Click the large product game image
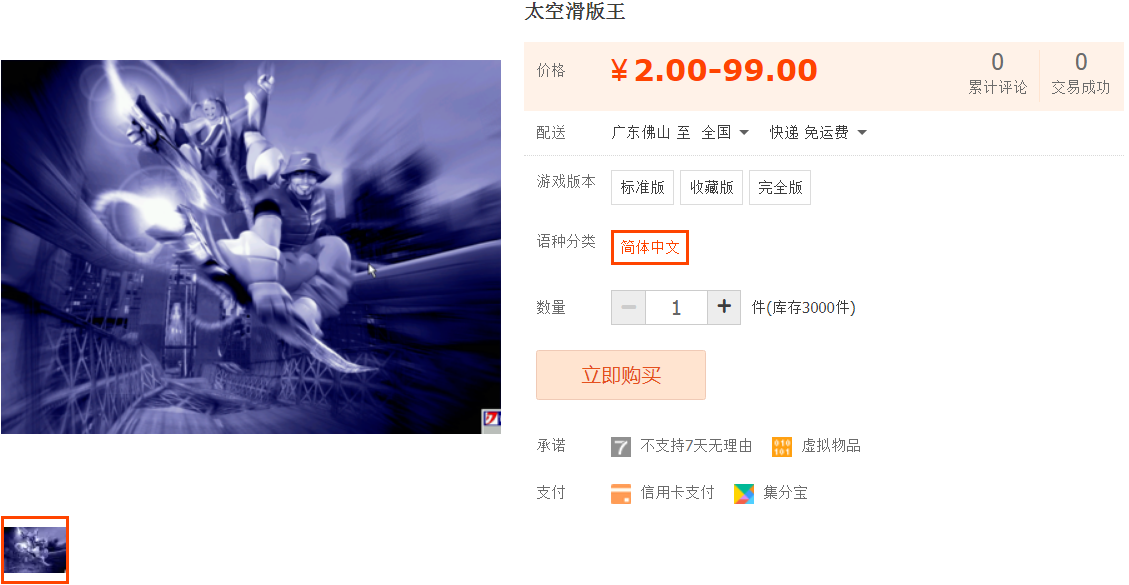Viewport: 1129px width, 585px height. 251,246
